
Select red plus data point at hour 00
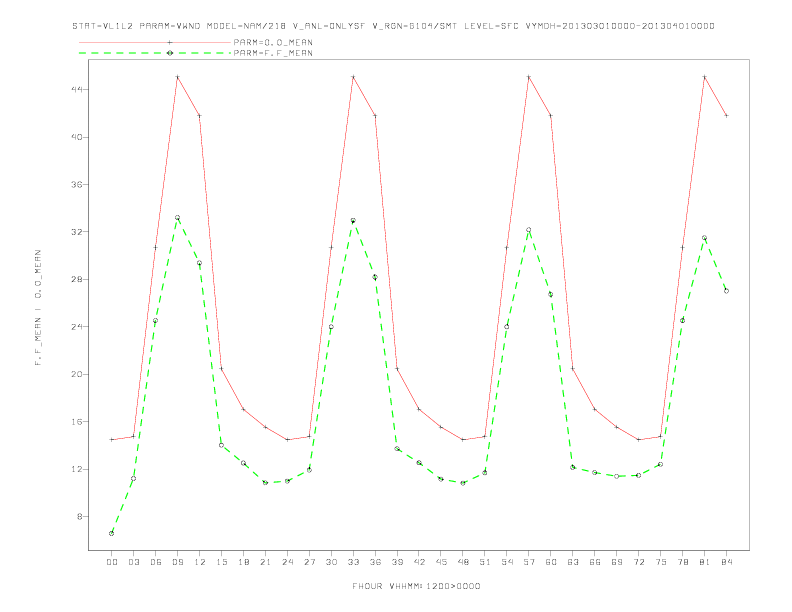tap(112, 440)
